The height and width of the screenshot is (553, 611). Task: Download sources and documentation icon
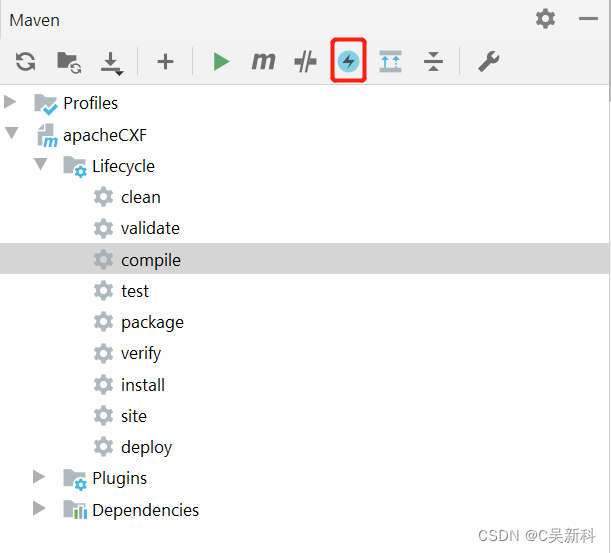click(112, 63)
